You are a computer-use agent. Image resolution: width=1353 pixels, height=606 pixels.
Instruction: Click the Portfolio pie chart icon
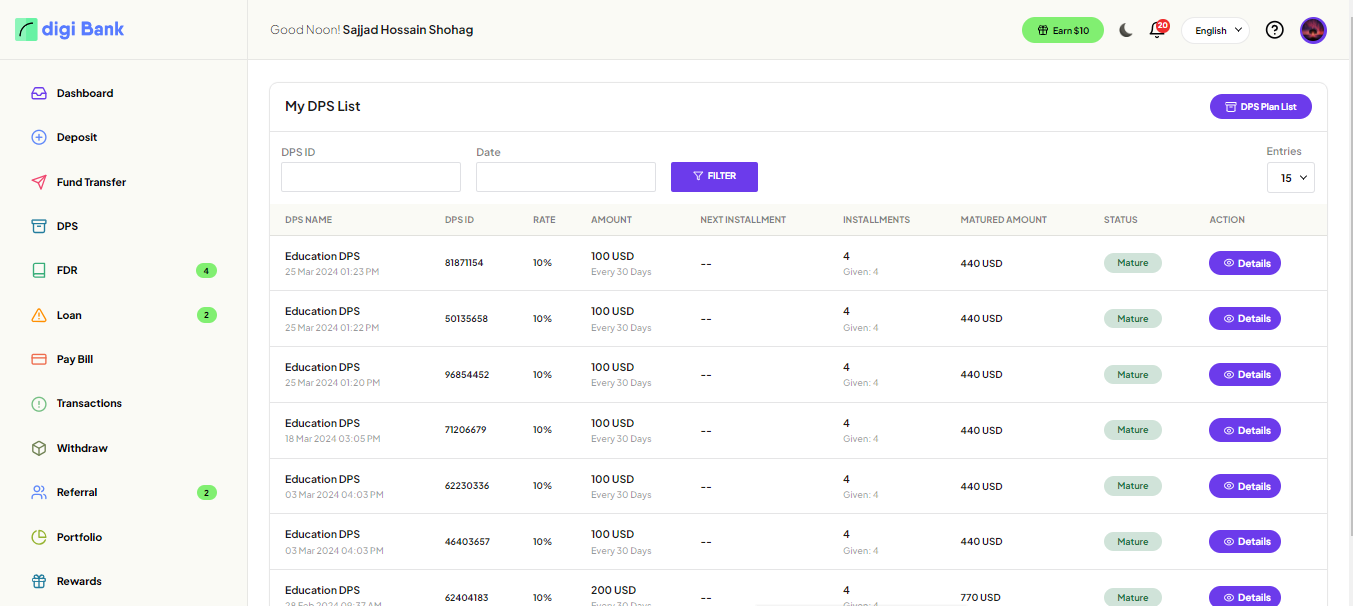[39, 537]
